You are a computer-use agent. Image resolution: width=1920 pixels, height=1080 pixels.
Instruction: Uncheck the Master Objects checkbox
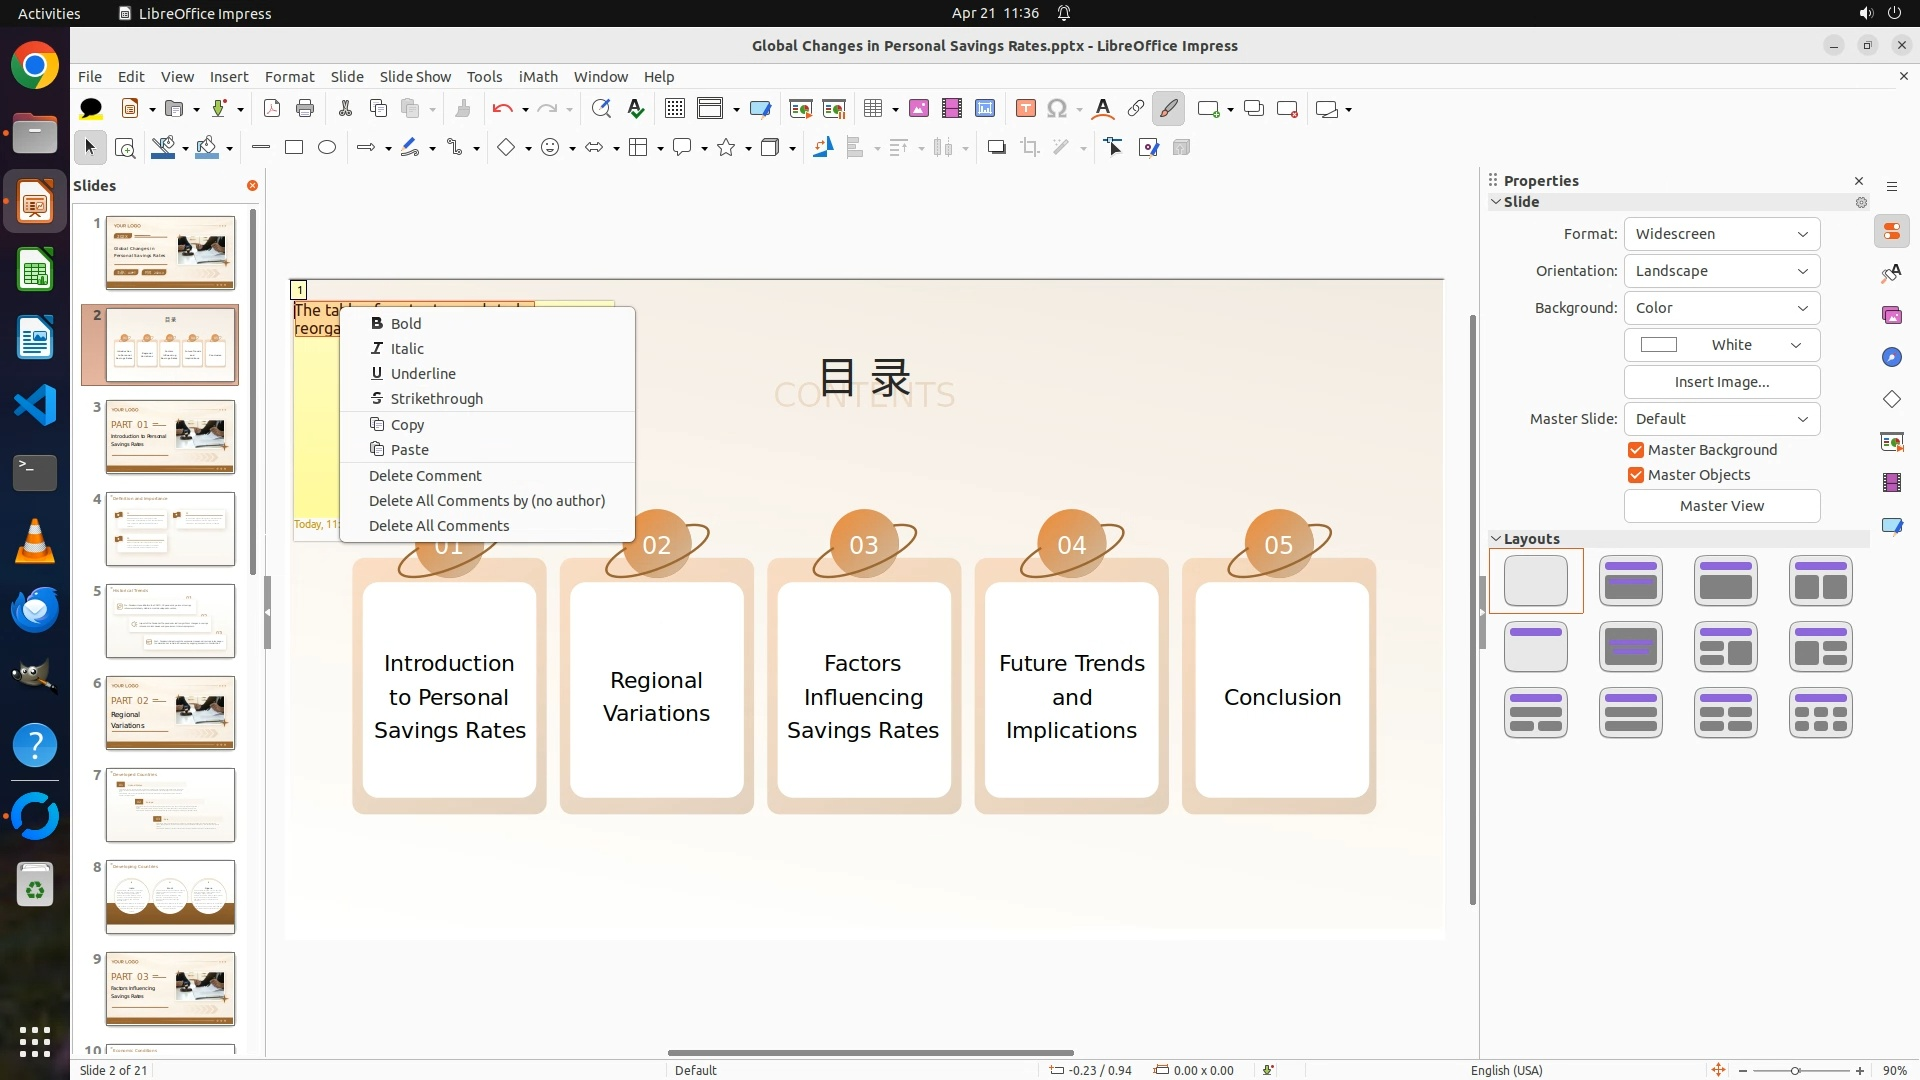point(1636,475)
